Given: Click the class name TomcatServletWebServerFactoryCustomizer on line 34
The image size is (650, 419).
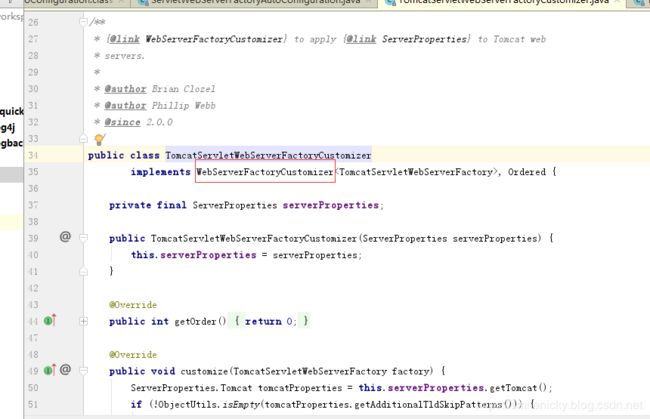Looking at the screenshot, I should point(268,155).
